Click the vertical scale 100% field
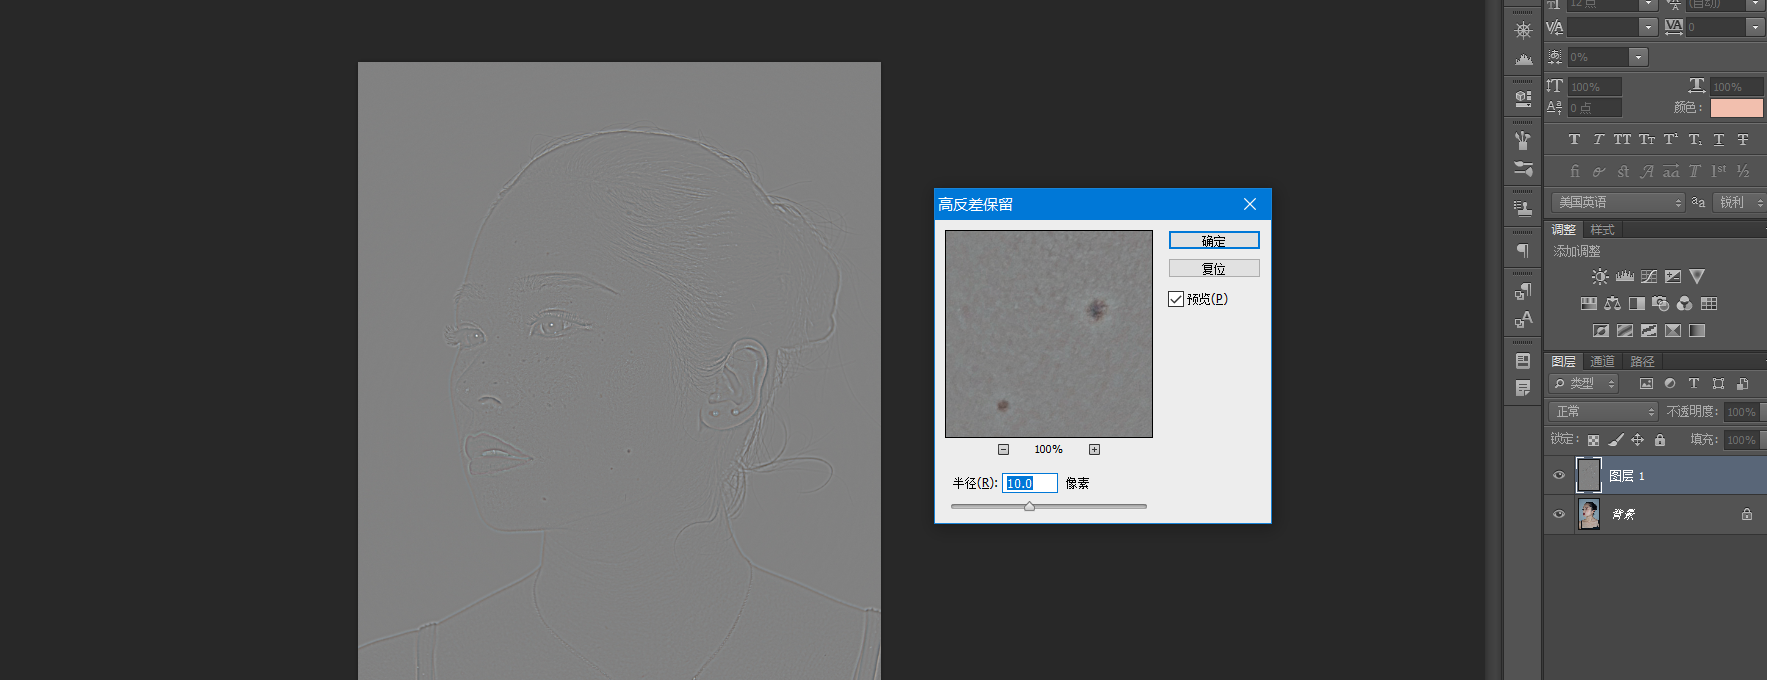Viewport: 1767px width, 680px height. (1594, 88)
